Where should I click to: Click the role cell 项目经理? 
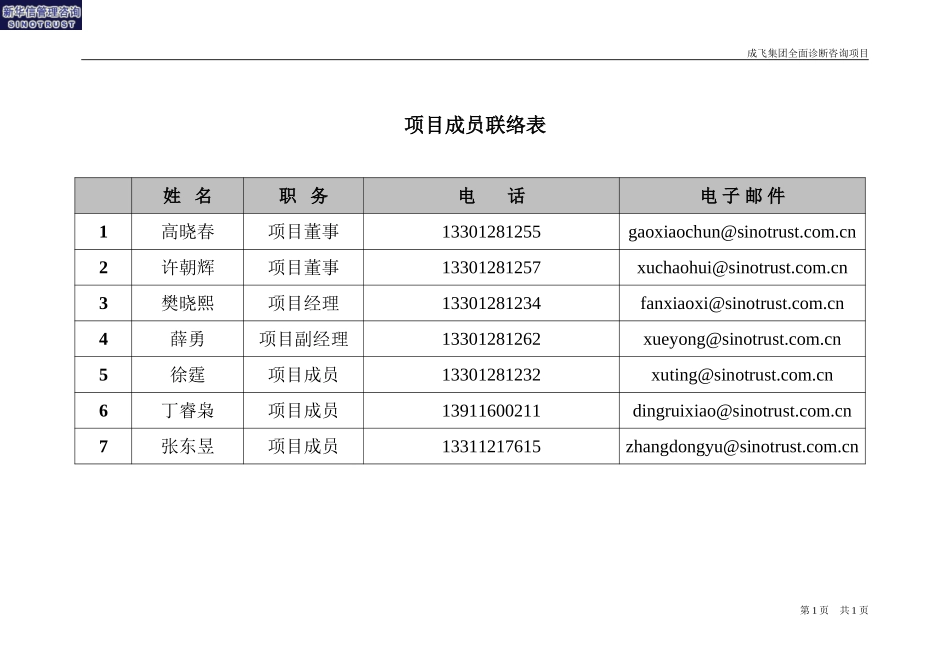[304, 303]
